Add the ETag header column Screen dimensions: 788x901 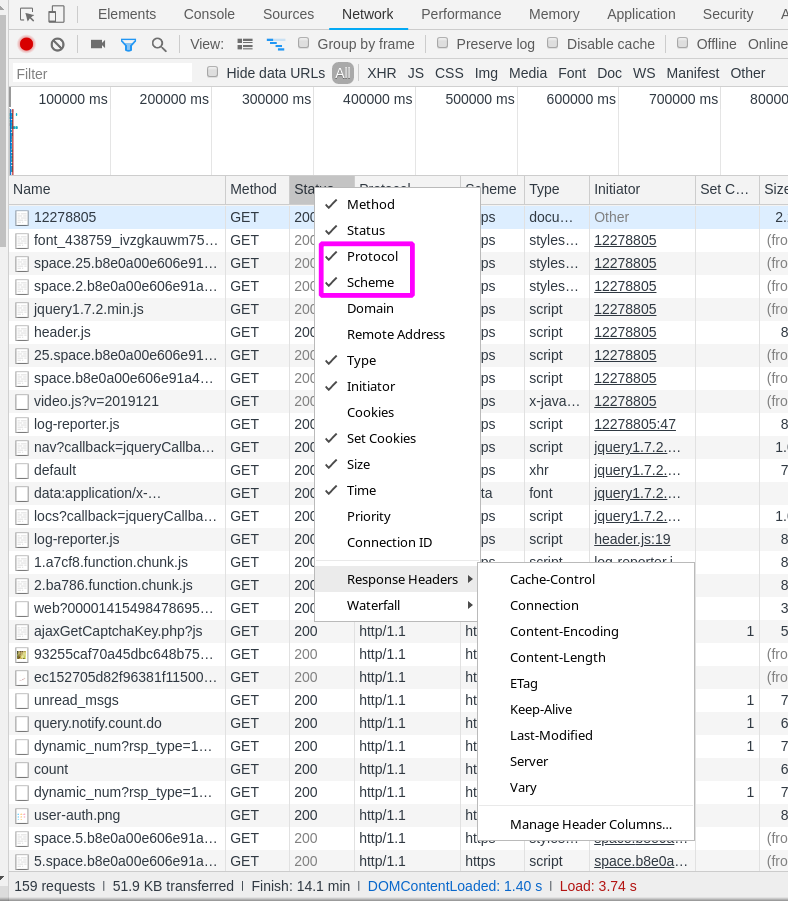pyautogui.click(x=586, y=684)
